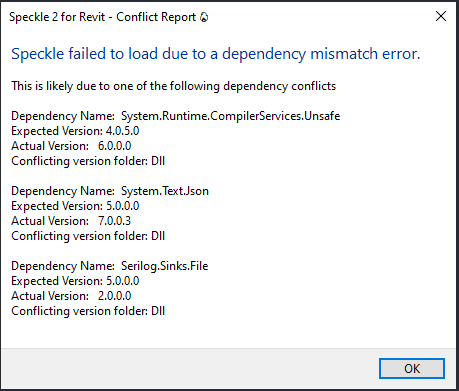
Task: Click the 'Dependency Name:' label for Serilog
Action: pyautogui.click(x=63, y=266)
